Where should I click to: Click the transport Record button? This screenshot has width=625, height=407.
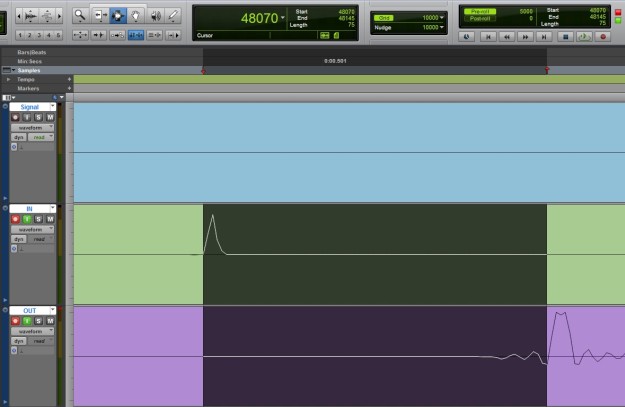(x=603, y=37)
